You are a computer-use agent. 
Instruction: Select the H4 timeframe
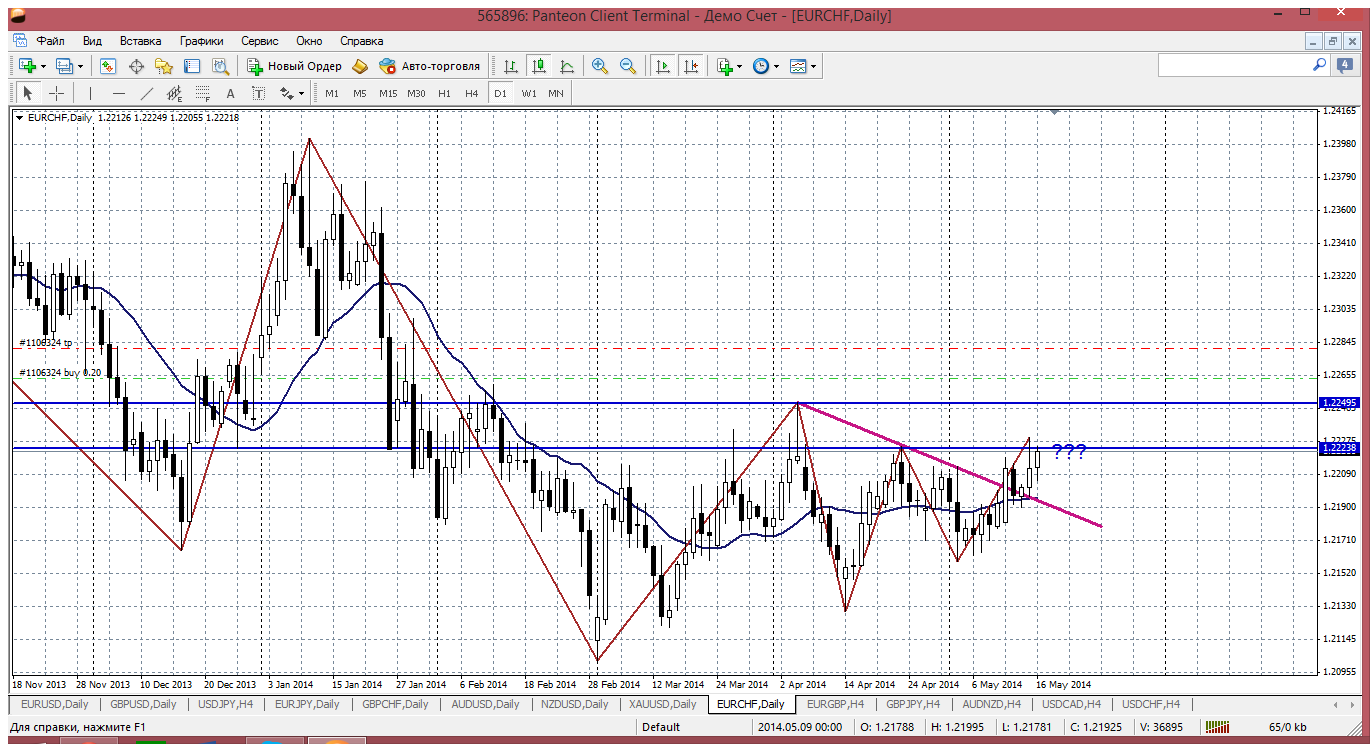pyautogui.click(x=472, y=93)
